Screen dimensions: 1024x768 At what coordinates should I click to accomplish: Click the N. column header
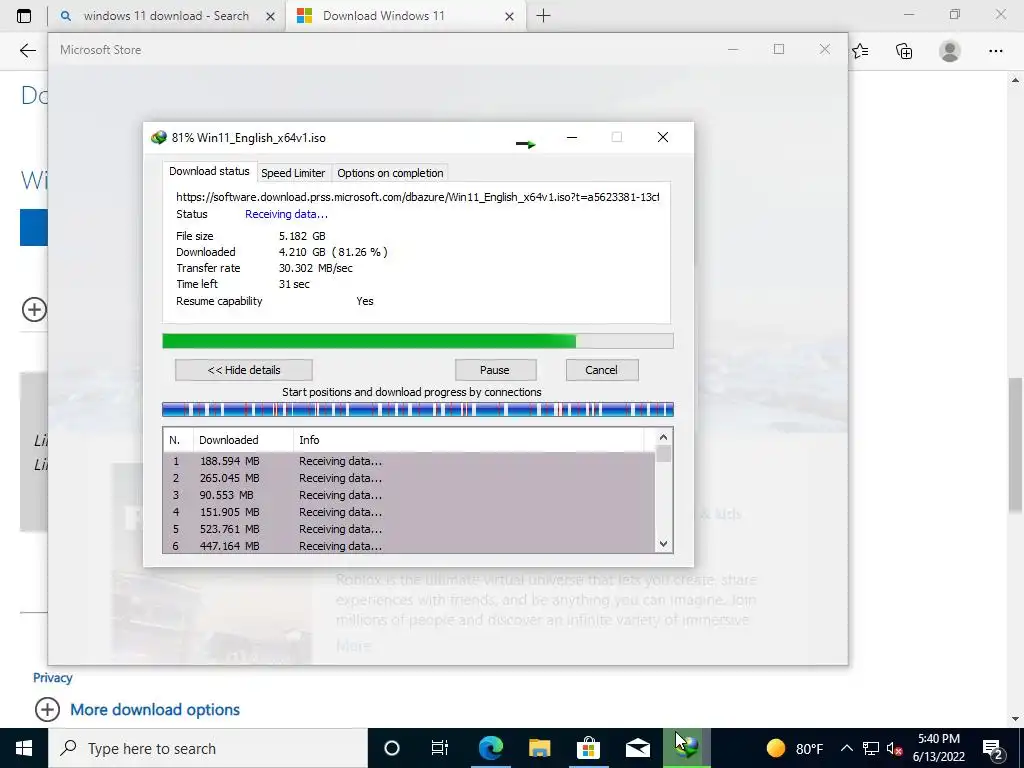click(178, 440)
